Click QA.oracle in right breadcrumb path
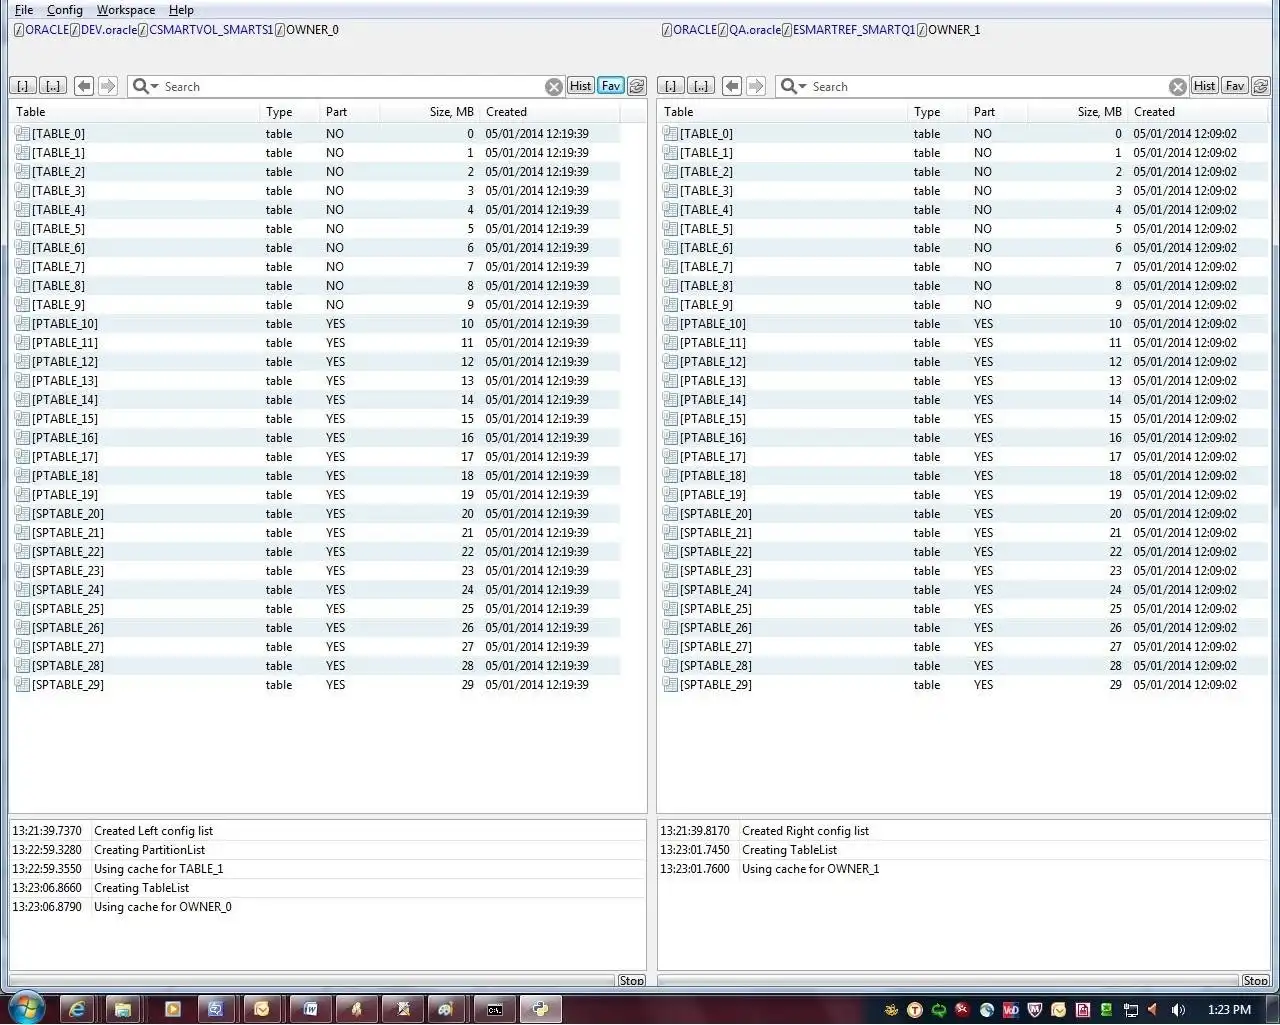Image resolution: width=1280 pixels, height=1025 pixels. (x=755, y=30)
